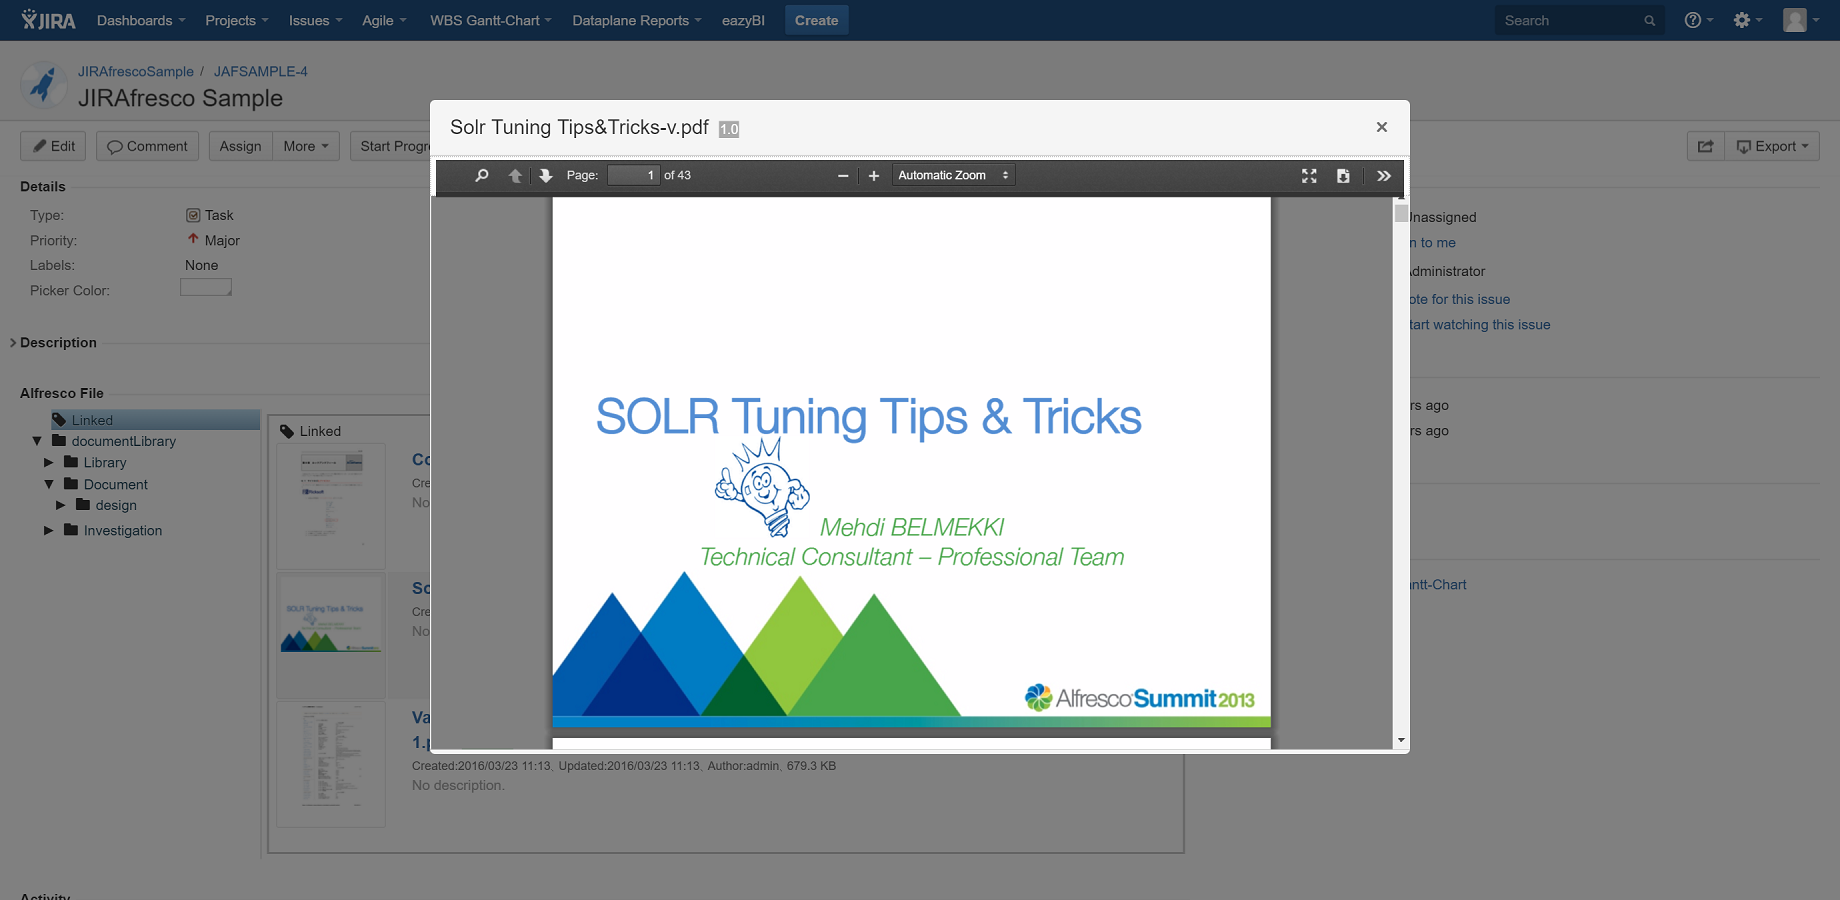Click the share issue icon button
This screenshot has height=900, width=1840.
click(1705, 146)
